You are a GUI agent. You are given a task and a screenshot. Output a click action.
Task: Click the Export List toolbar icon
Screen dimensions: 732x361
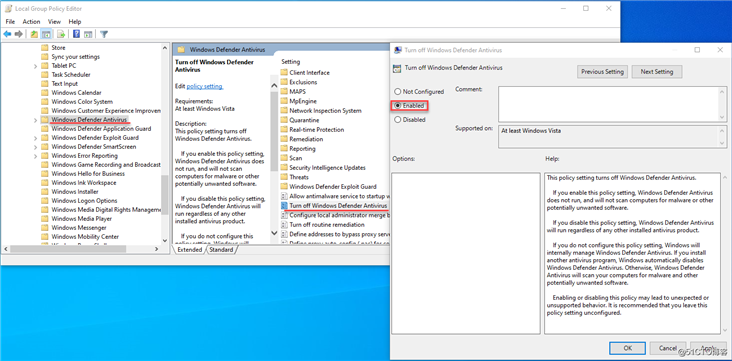60,34
